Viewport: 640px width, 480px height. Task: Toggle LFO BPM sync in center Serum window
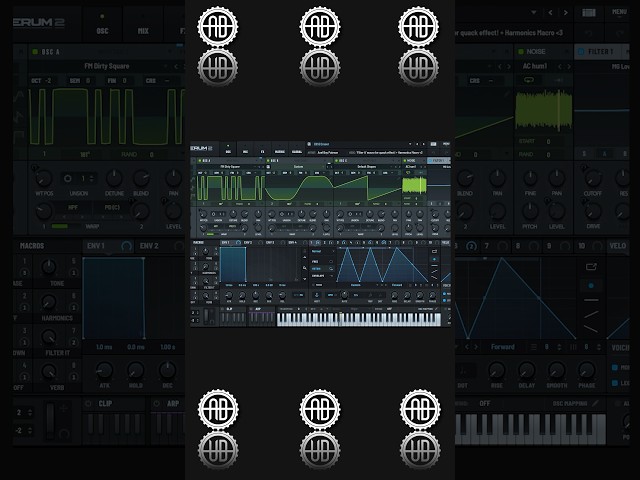pos(331,295)
